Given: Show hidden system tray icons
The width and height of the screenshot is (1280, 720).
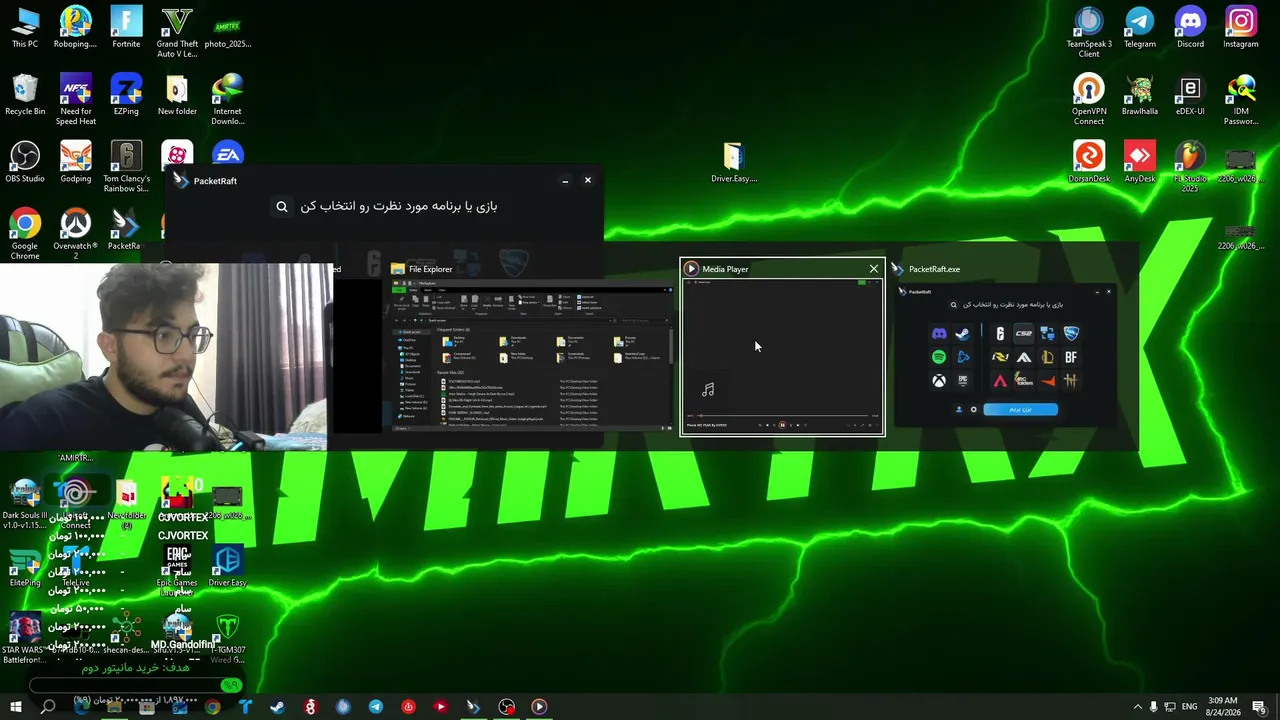Looking at the screenshot, I should coord(1137,707).
